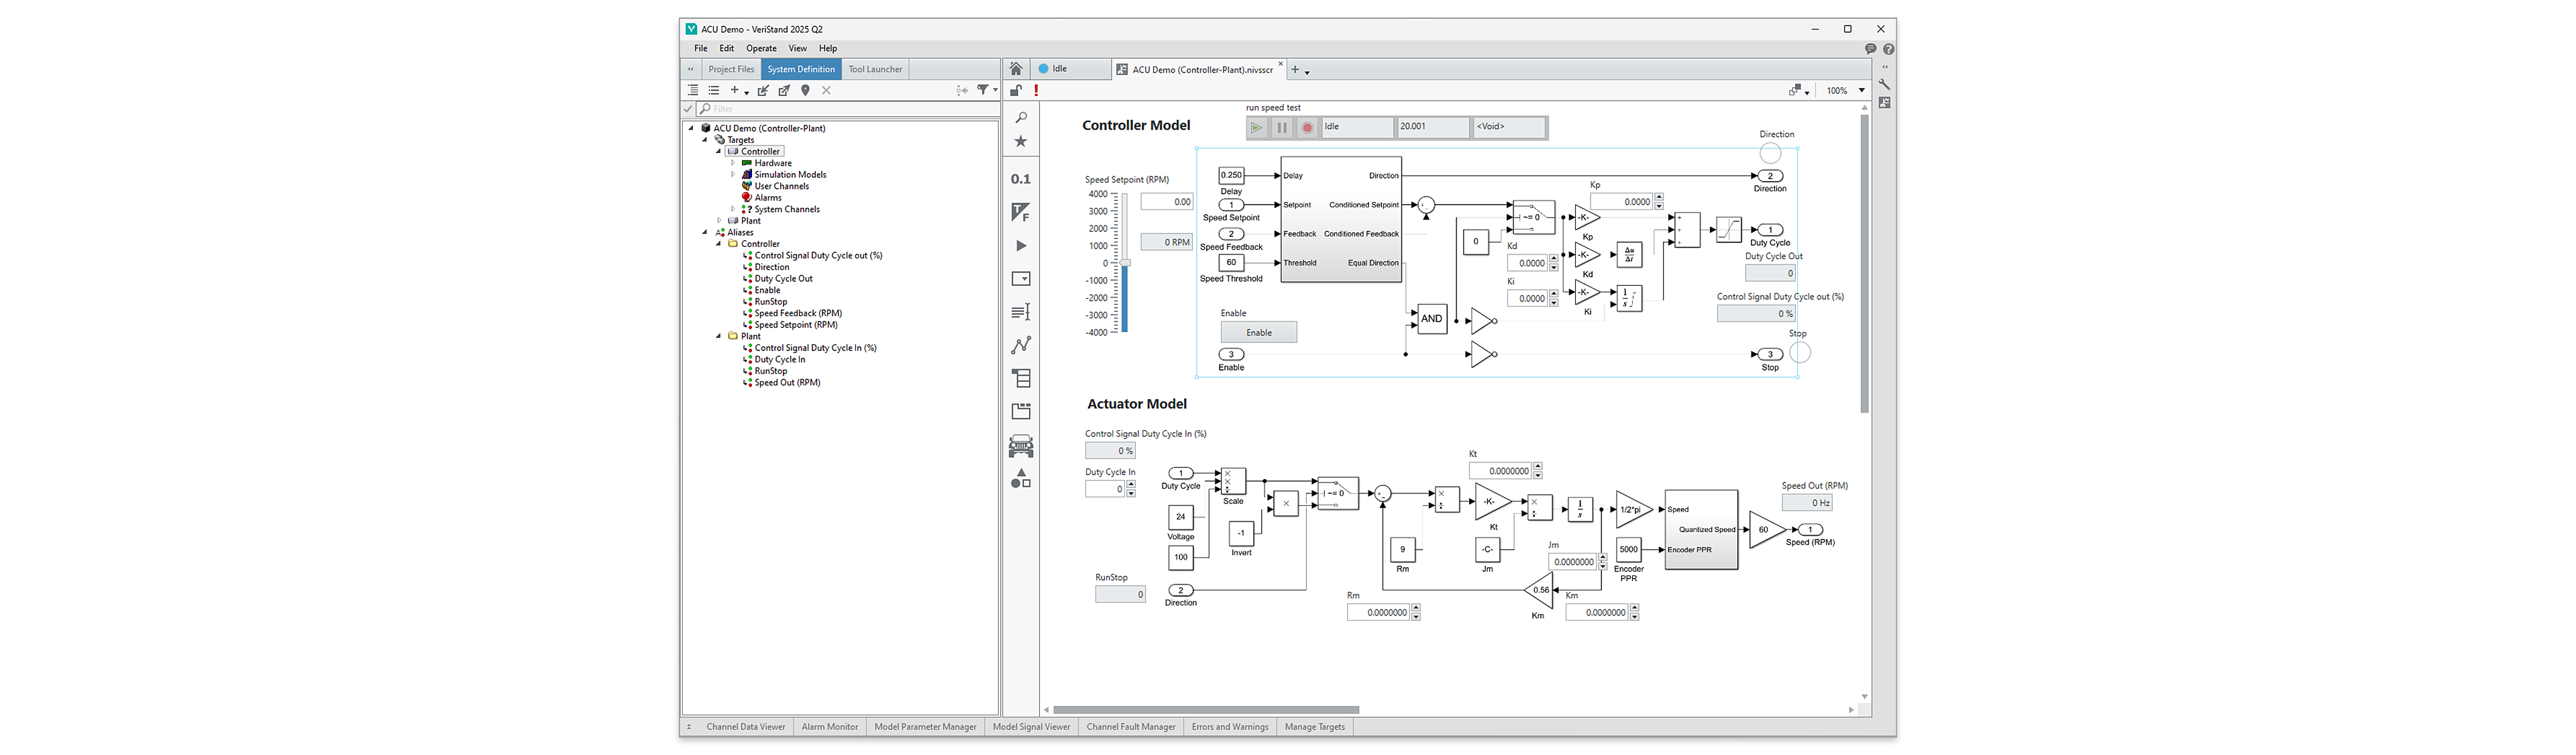Open the add item plus dropdown
2576x755 pixels.
[739, 90]
